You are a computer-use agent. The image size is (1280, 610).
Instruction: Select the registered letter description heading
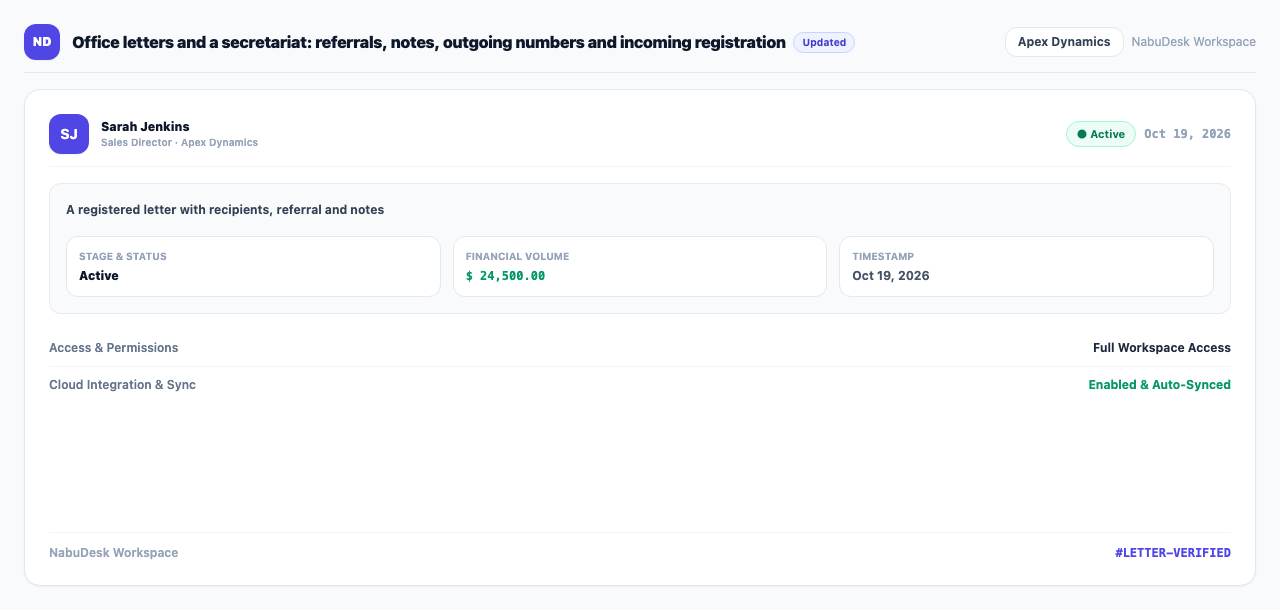pos(225,210)
